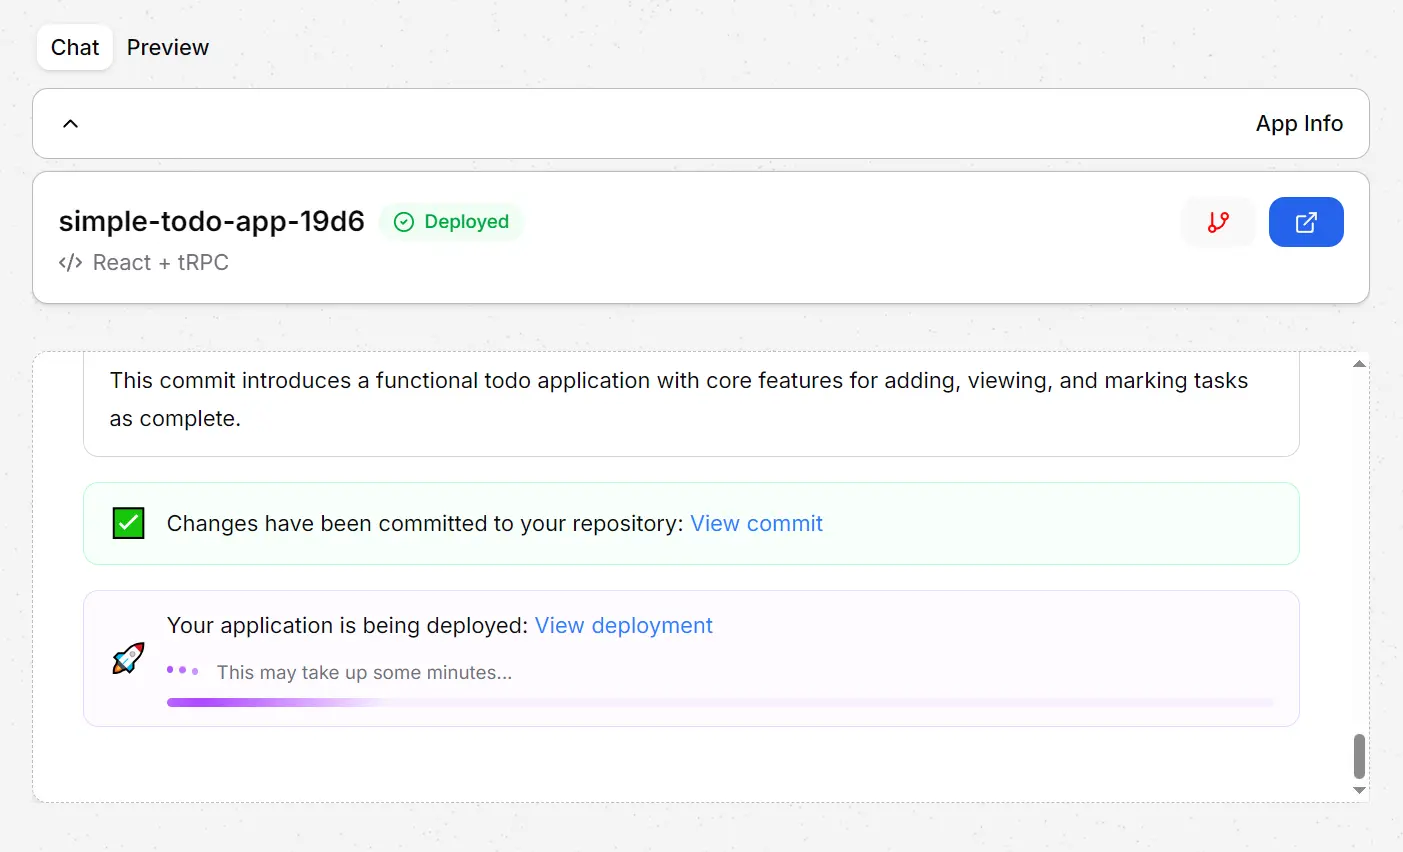
Task: Toggle the green commit confirmation checkbox
Action: [127, 522]
